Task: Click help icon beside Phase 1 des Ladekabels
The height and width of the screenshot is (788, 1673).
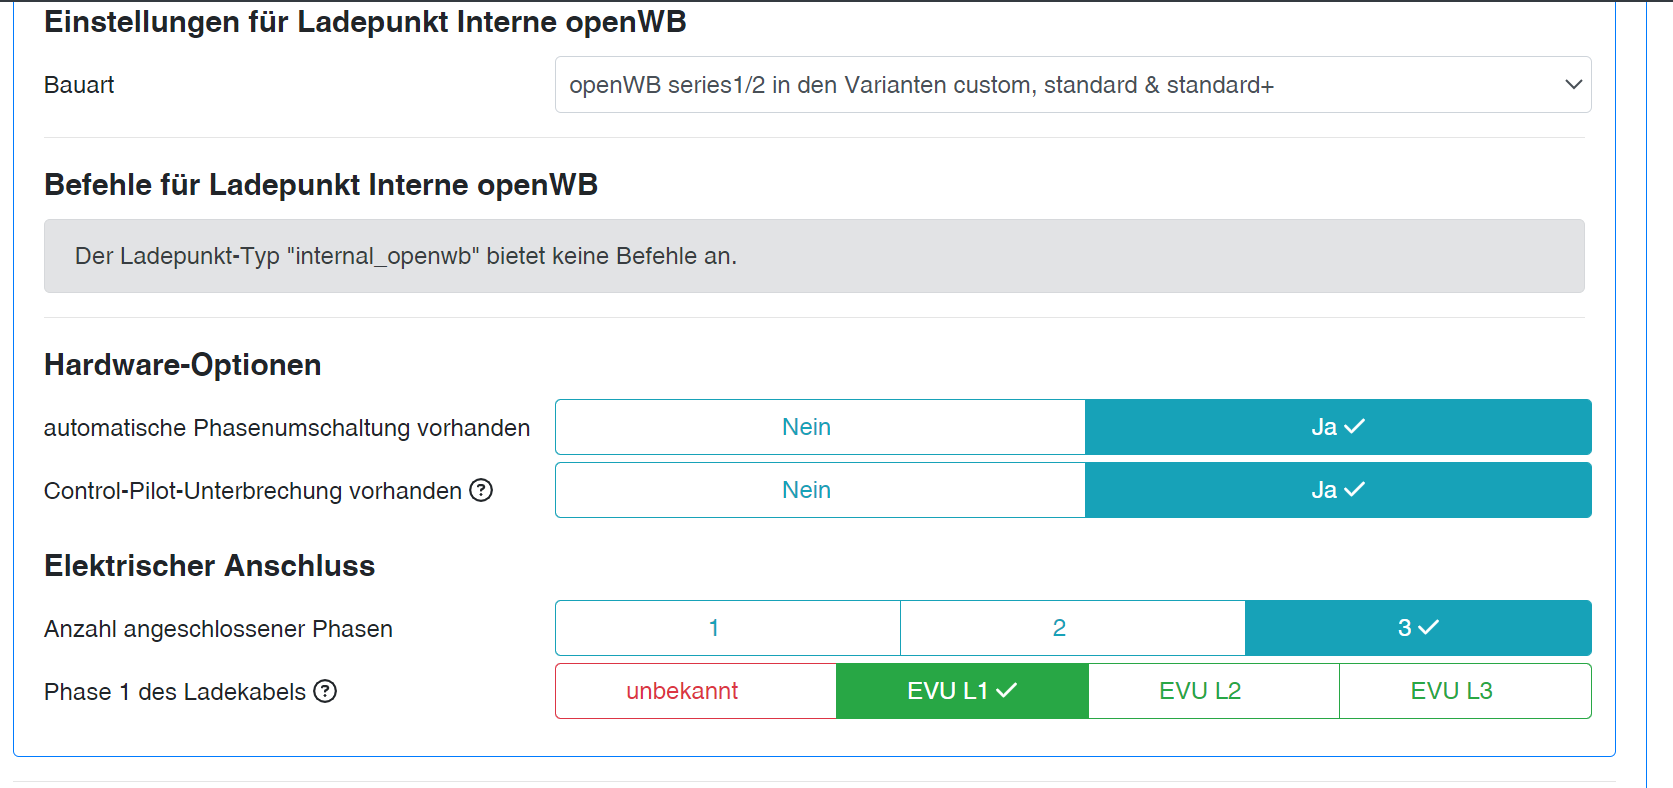Action: (x=325, y=691)
